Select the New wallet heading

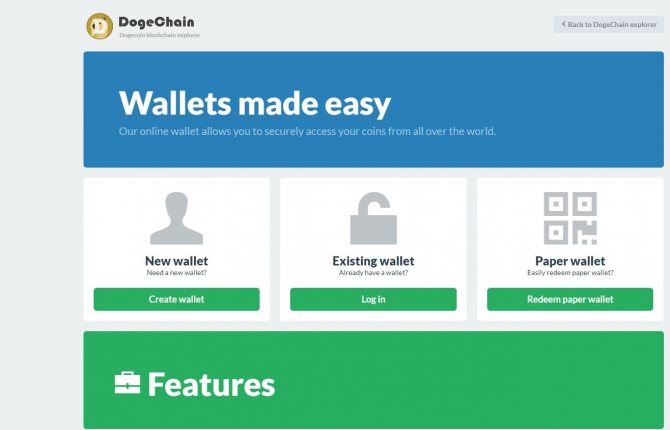[176, 261]
